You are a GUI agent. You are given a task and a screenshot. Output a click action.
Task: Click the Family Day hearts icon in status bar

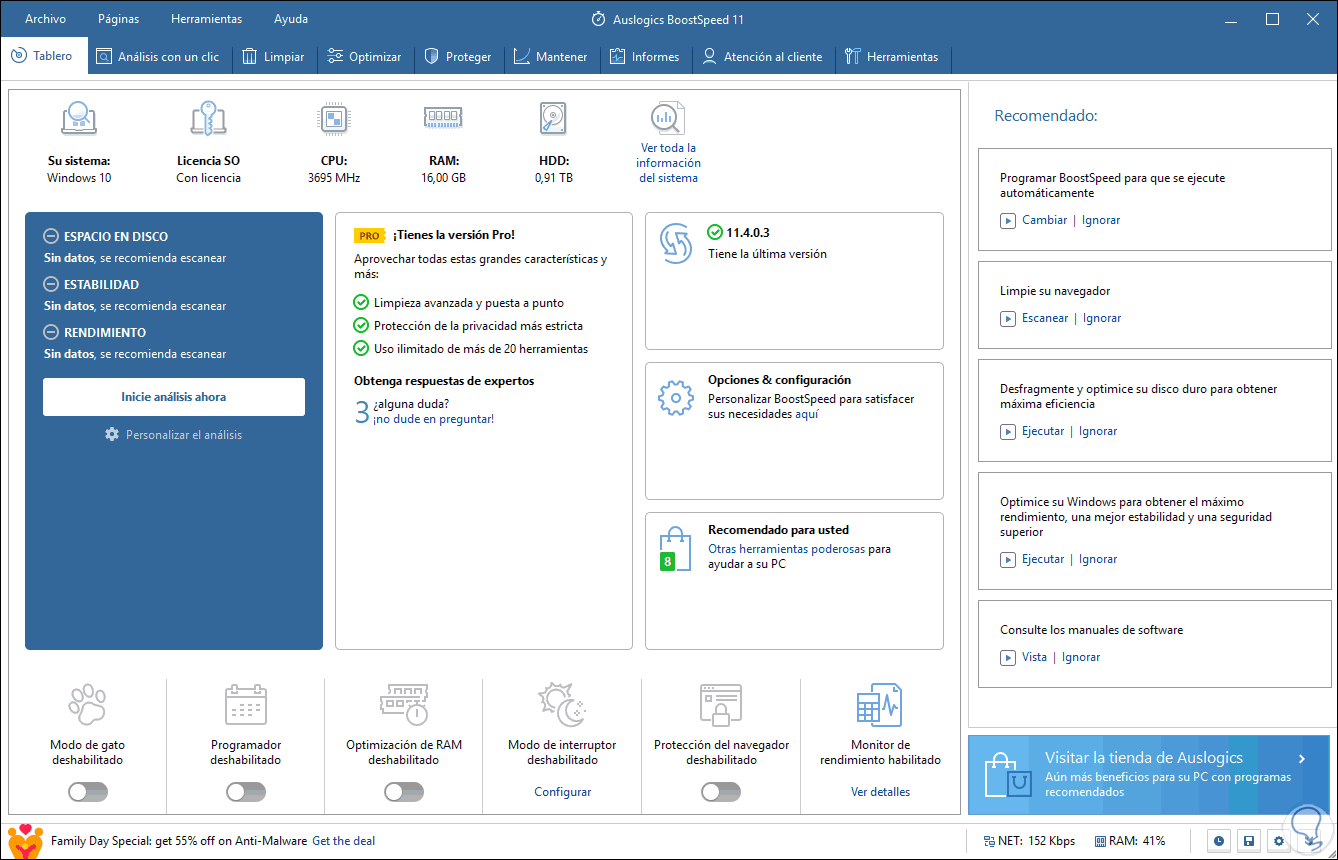[x=24, y=839]
